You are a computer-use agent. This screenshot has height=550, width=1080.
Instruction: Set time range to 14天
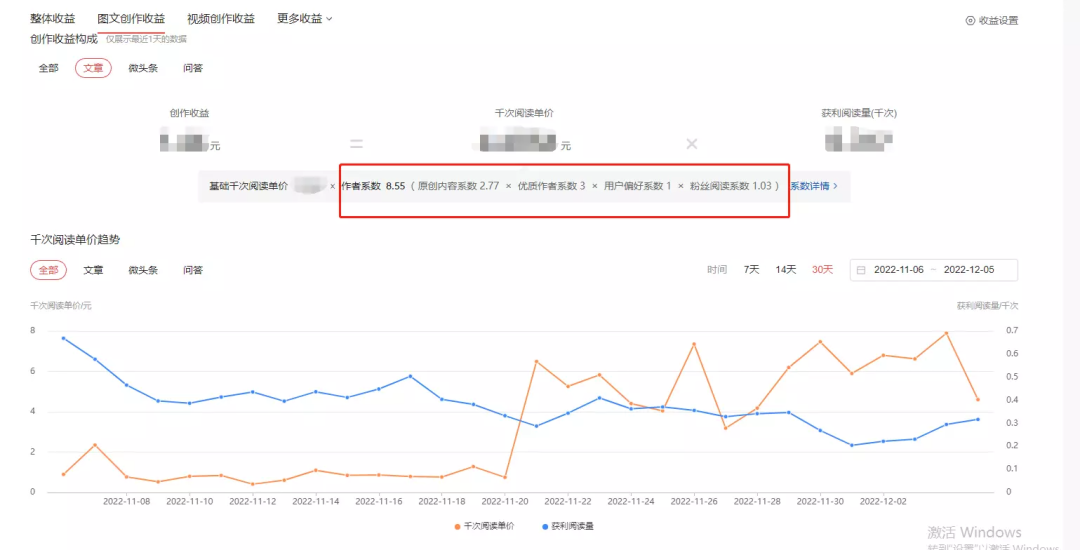pyautogui.click(x=786, y=270)
